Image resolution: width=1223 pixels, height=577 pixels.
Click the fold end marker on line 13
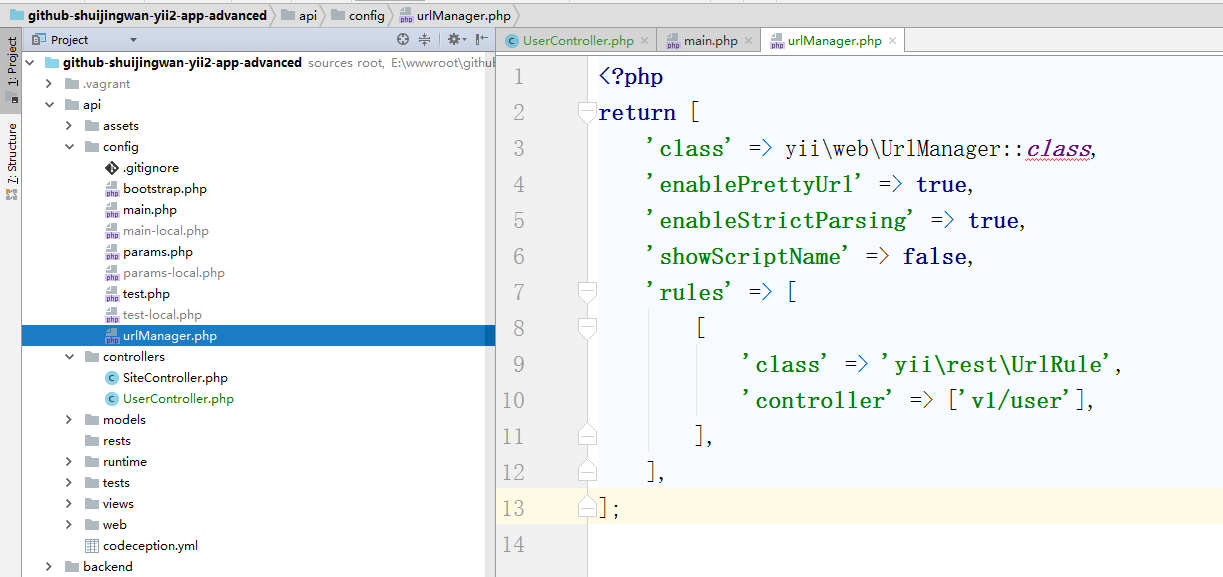(x=587, y=508)
